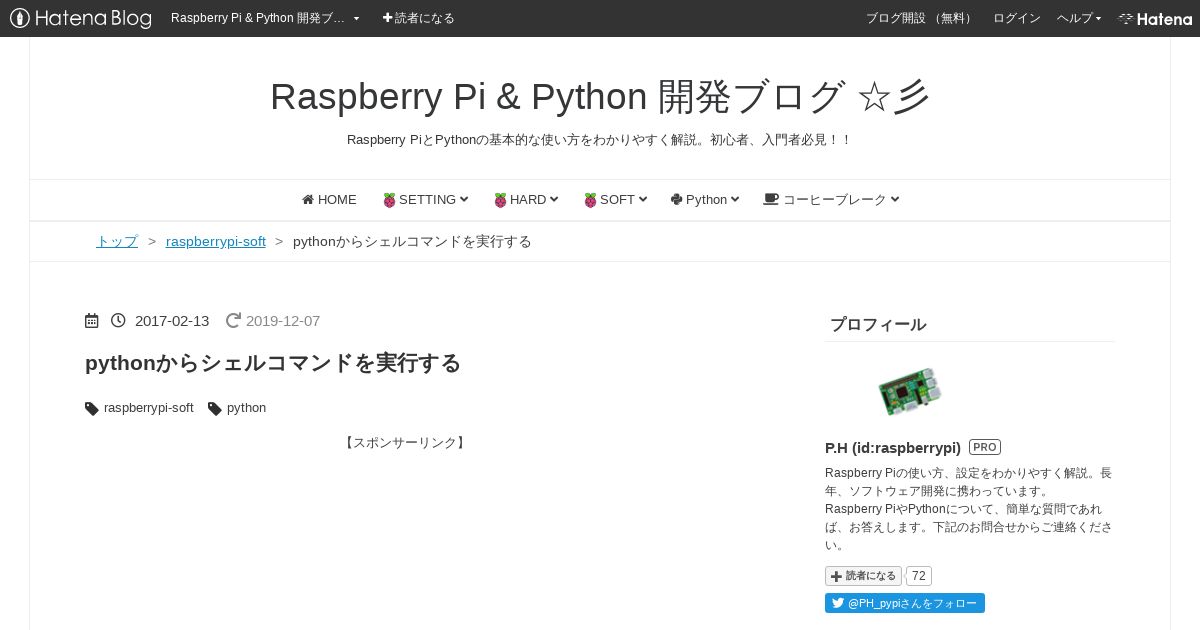Click the subscriber count 72

(919, 576)
